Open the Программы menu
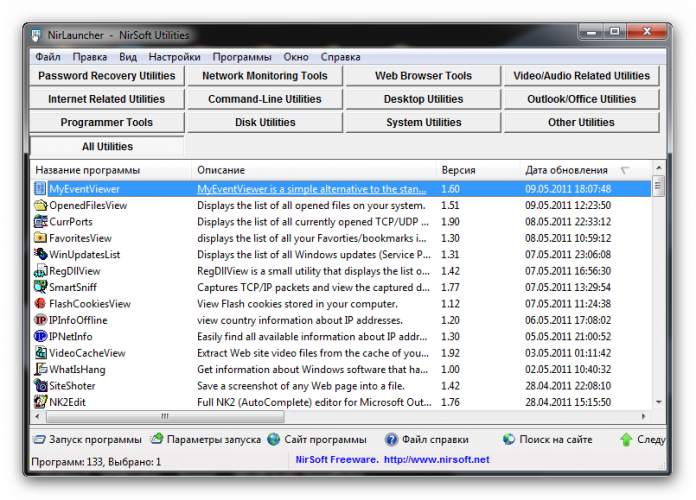Screen dimensions: 696x500 click(x=242, y=57)
